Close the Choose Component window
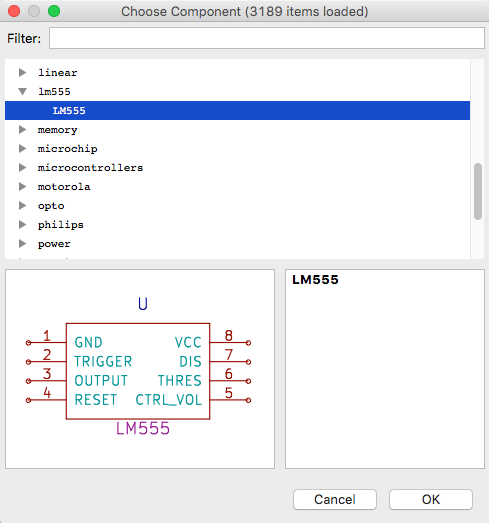This screenshot has height=523, width=489. click(14, 11)
